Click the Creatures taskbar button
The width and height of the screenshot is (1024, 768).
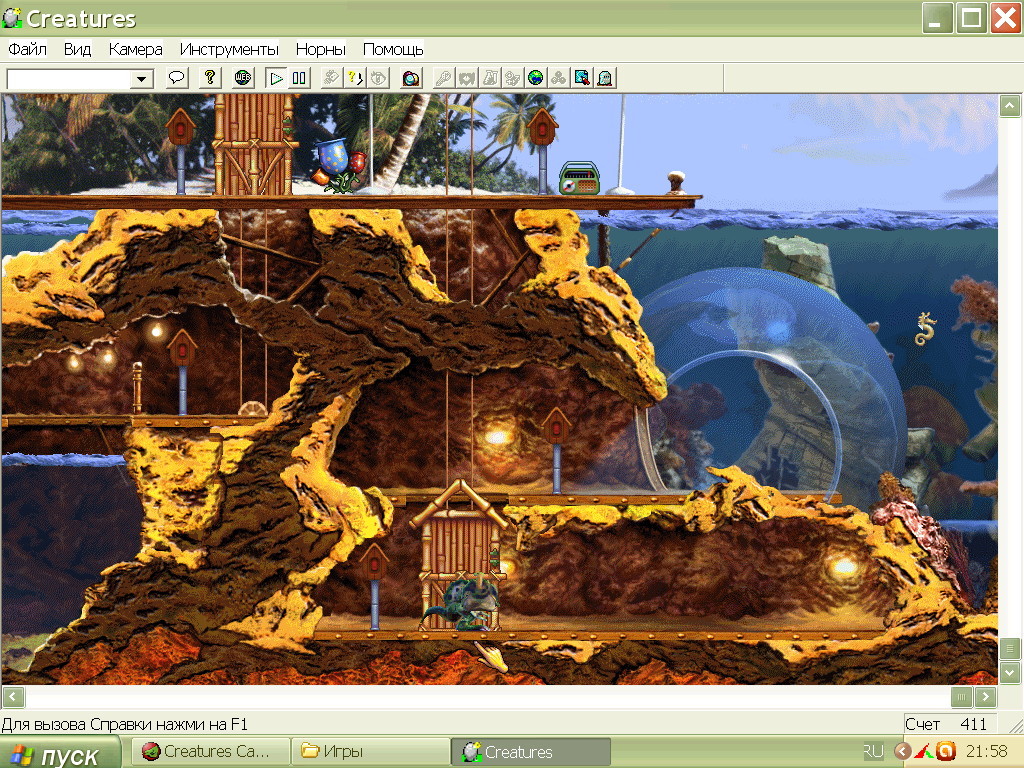(x=531, y=752)
